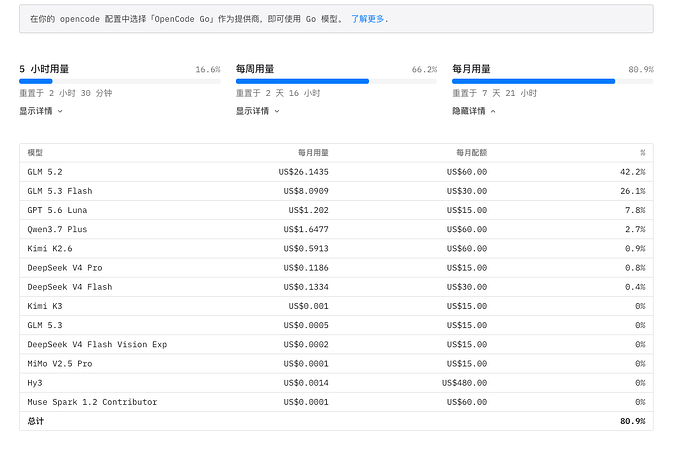Click usage value US$0.5913
Screen dimensions: 690x454
pos(306,249)
